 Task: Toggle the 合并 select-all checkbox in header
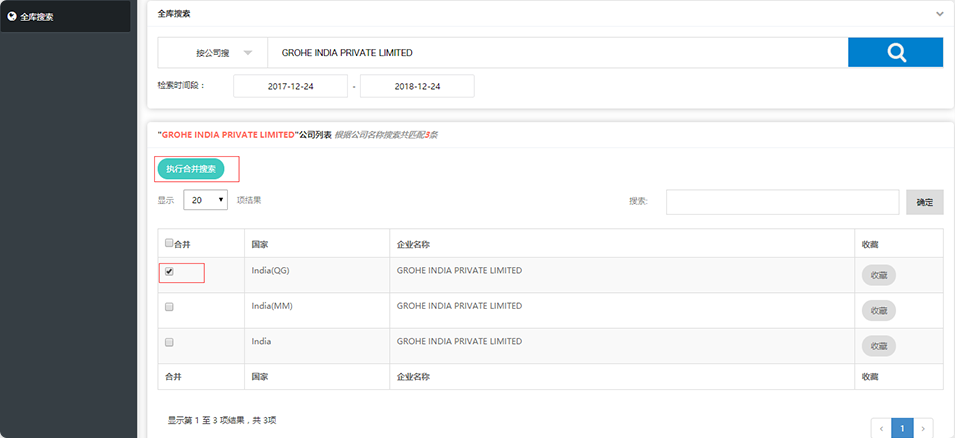[x=169, y=243]
